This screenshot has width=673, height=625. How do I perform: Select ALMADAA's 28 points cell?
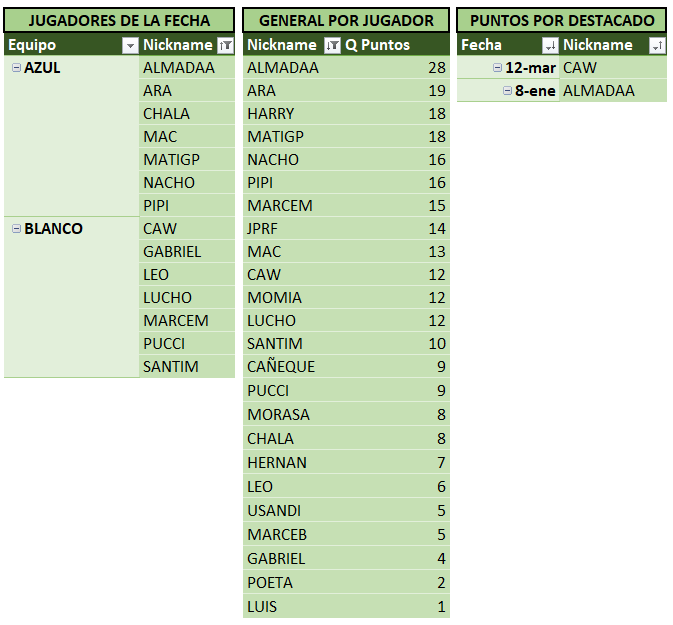click(436, 68)
